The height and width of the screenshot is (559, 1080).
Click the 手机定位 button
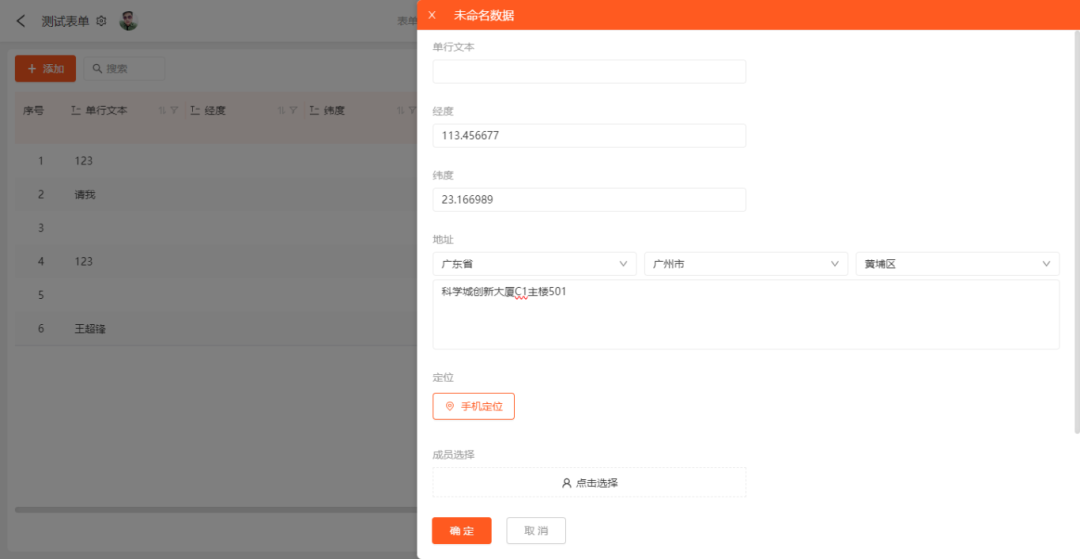pyautogui.click(x=474, y=406)
